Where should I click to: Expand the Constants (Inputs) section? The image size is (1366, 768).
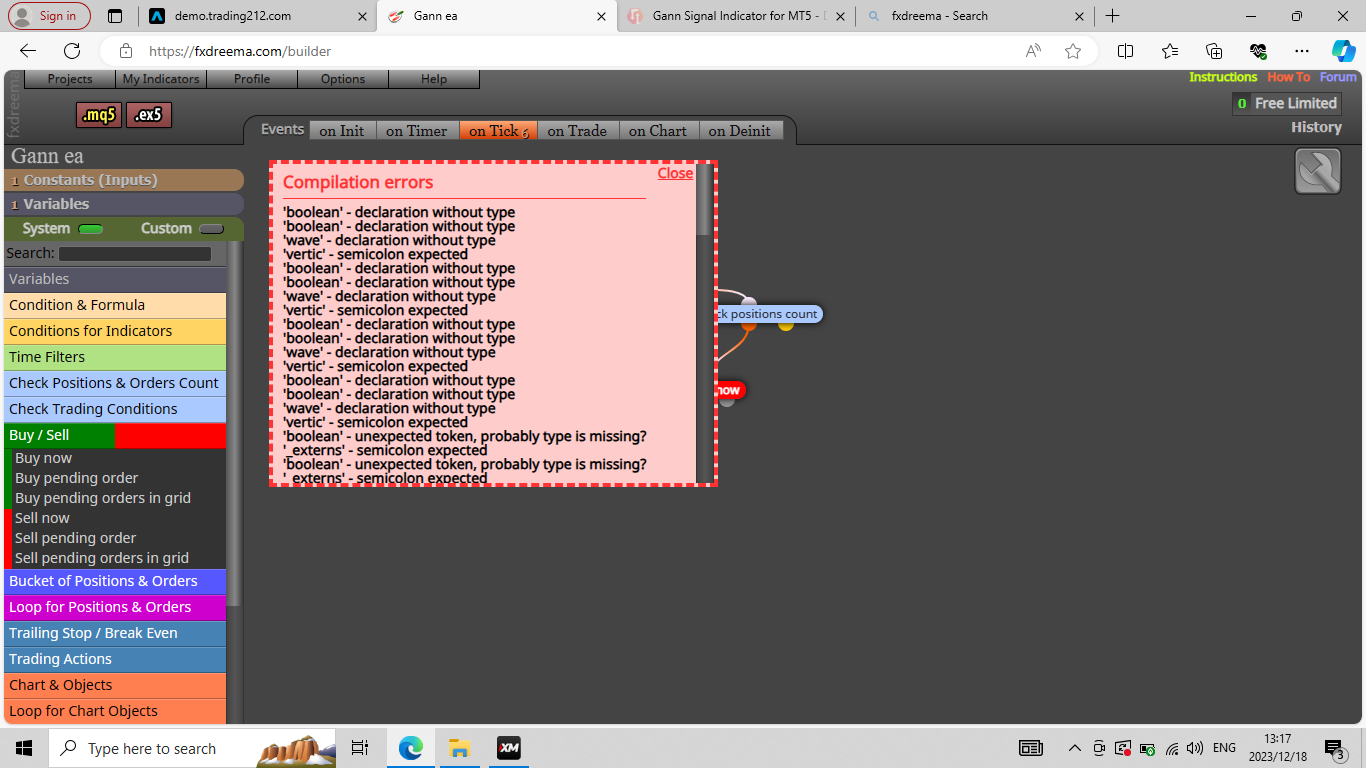[124, 180]
